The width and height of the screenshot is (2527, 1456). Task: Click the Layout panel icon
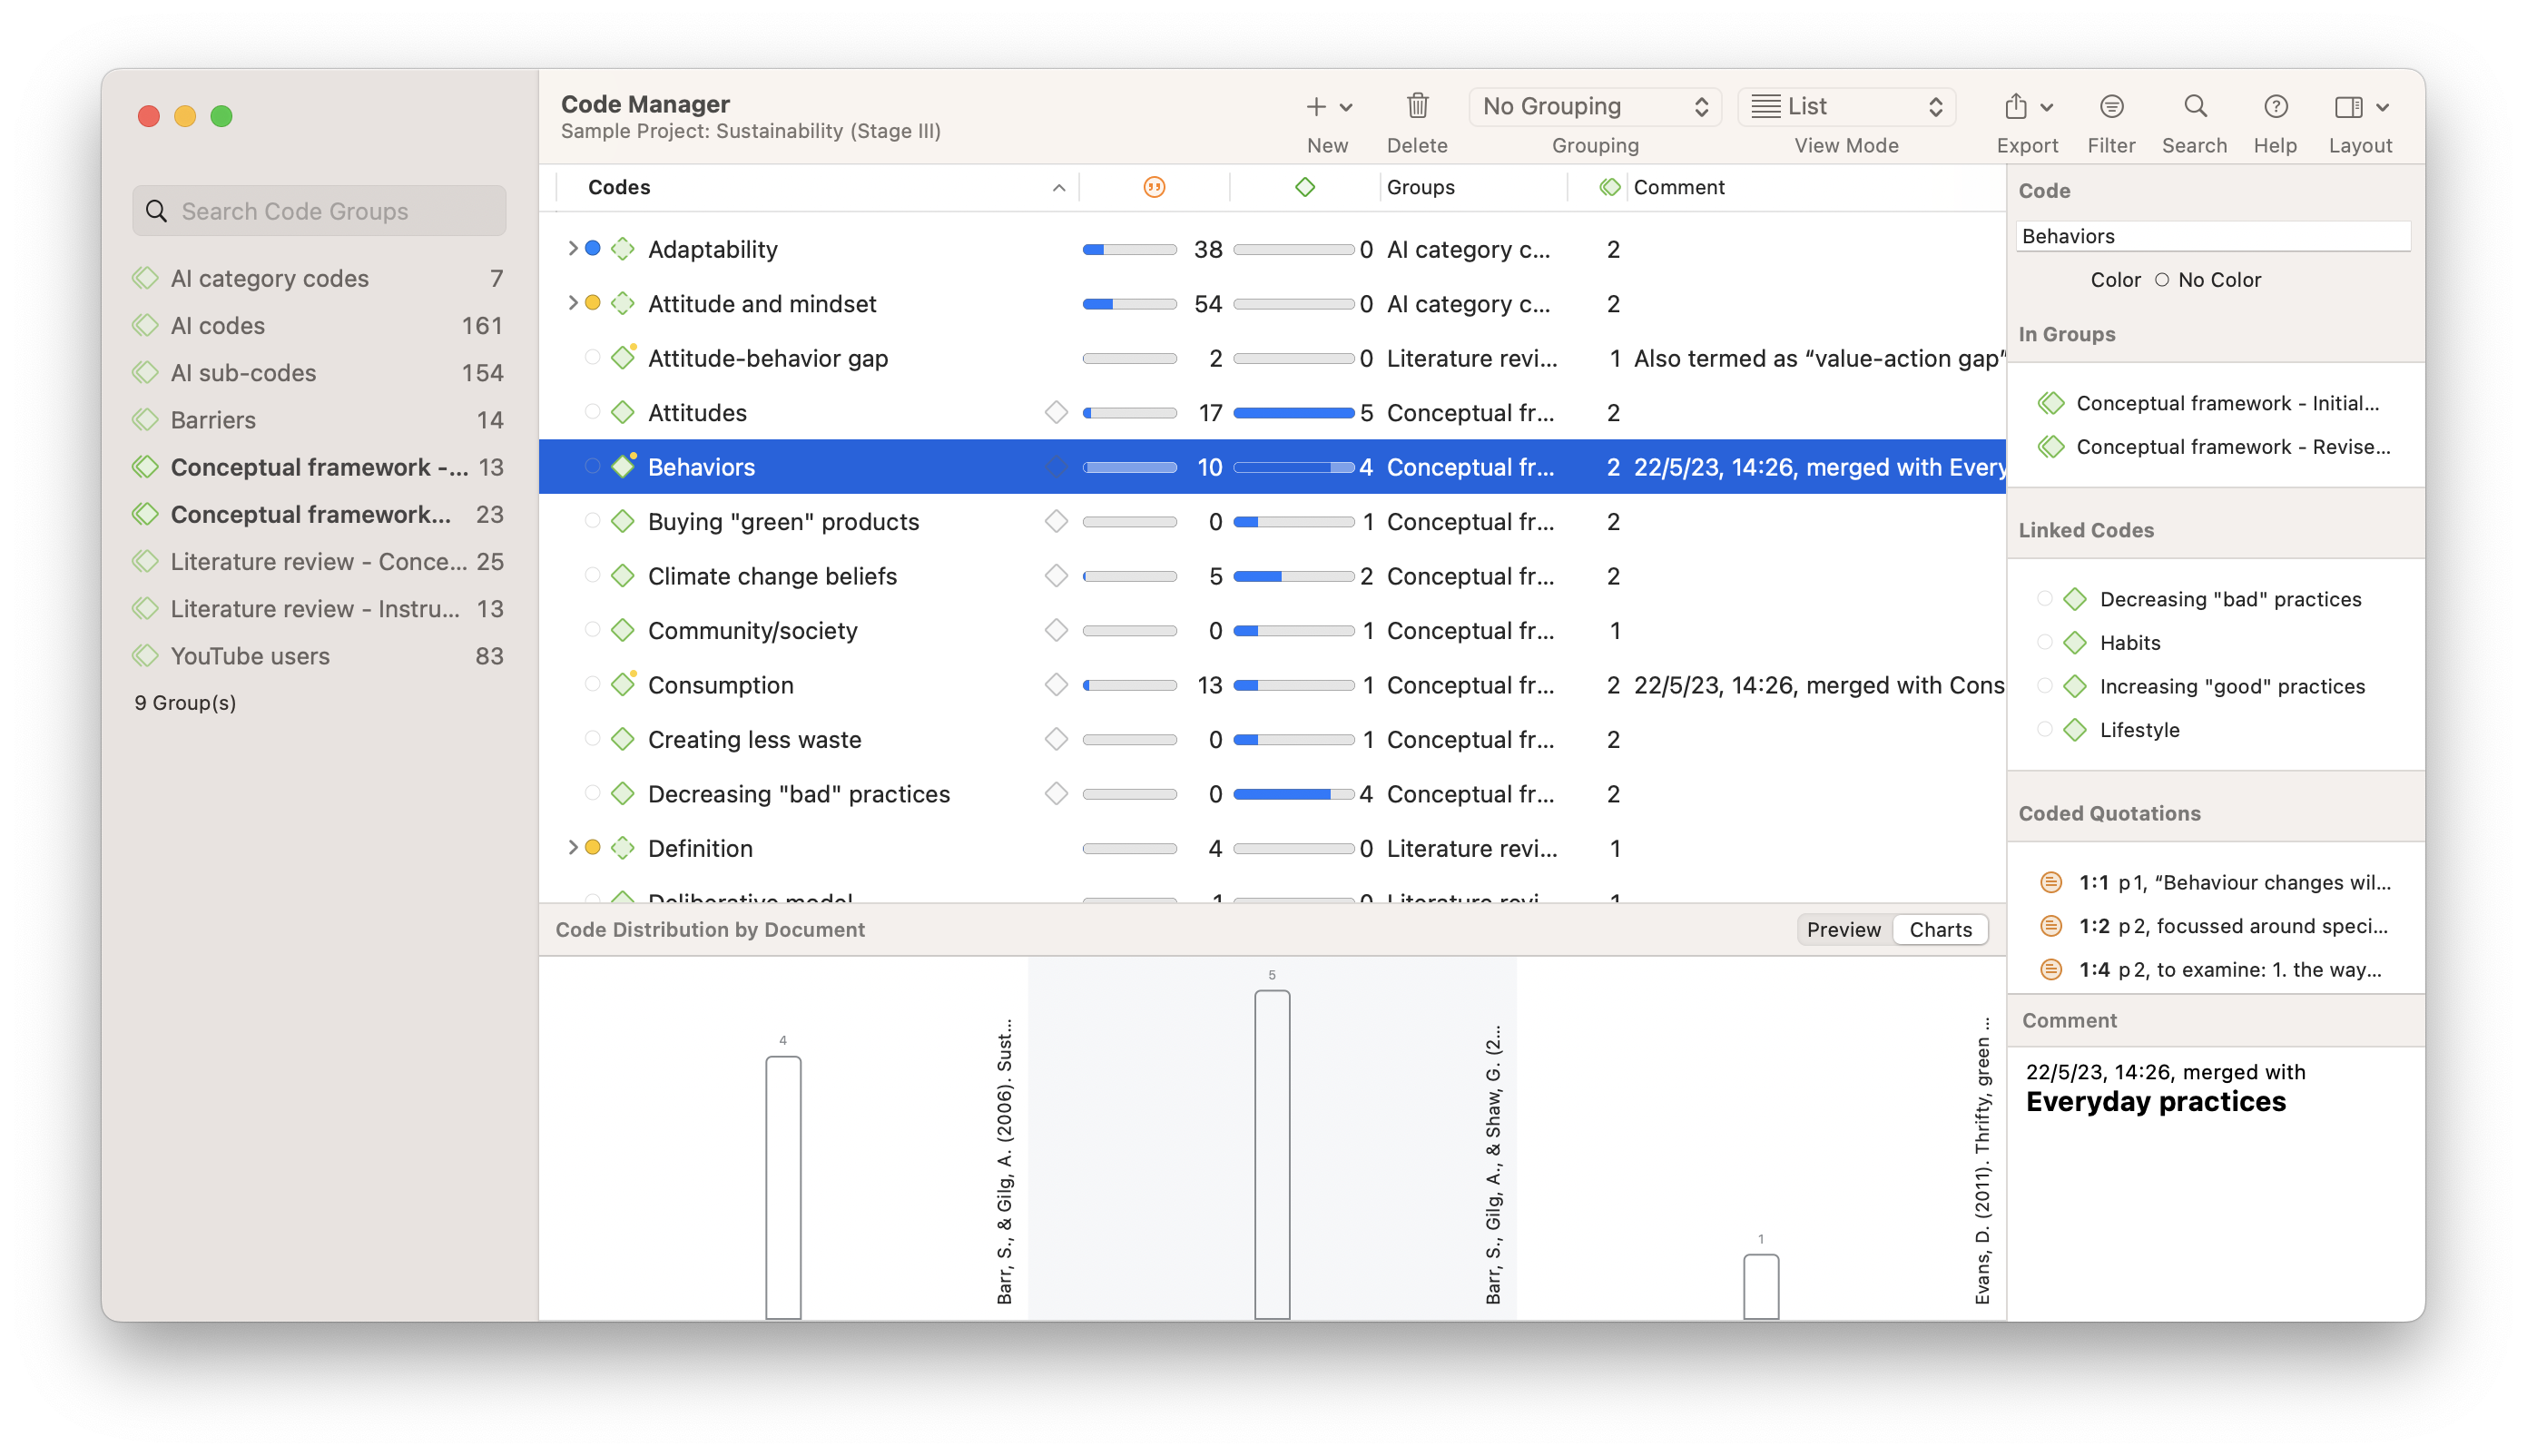[x=2348, y=106]
